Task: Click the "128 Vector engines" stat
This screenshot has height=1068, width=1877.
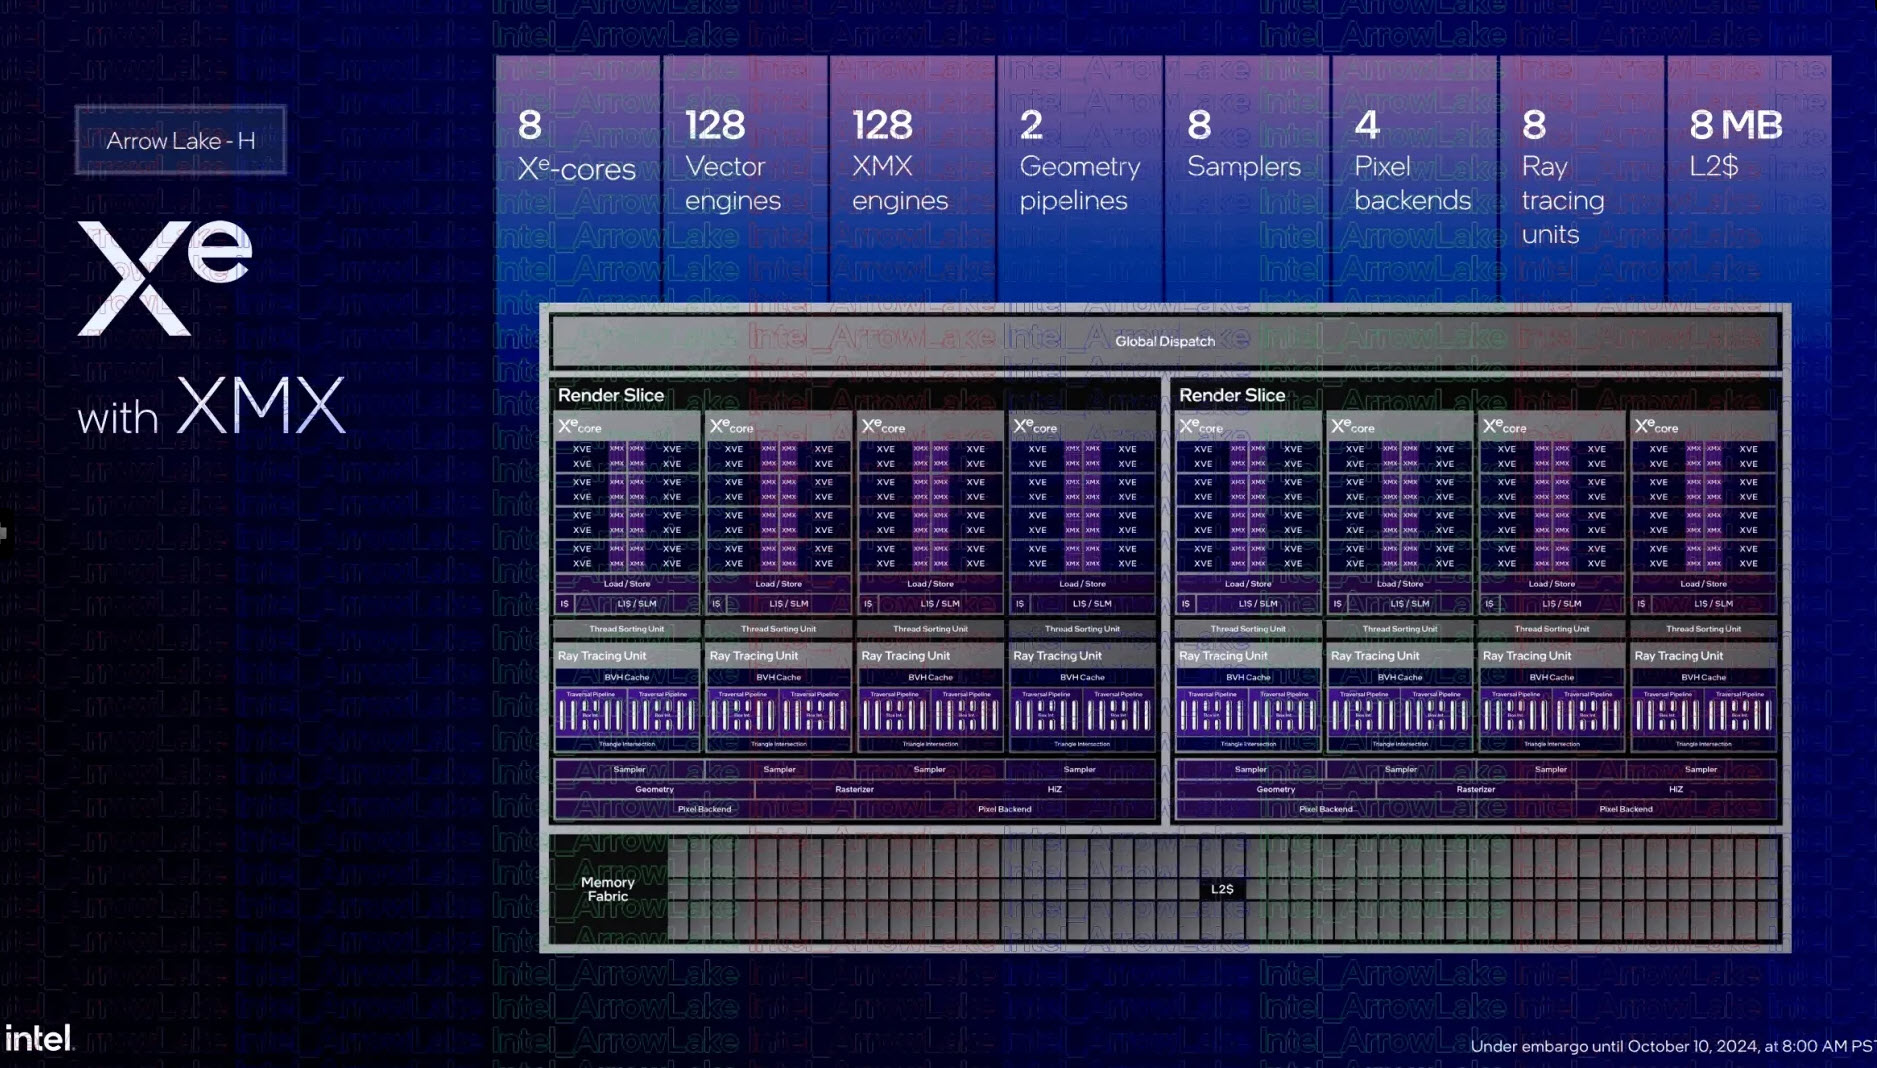Action: coord(745,178)
